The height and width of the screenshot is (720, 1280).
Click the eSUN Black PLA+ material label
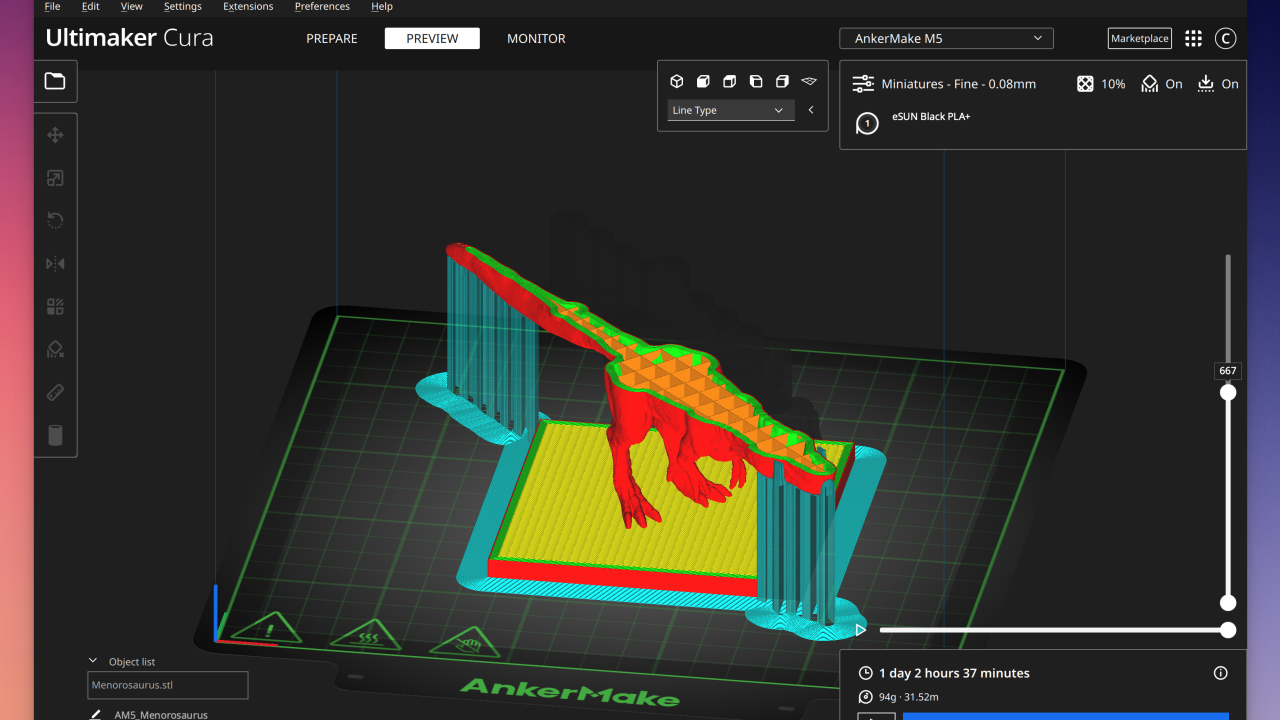(x=931, y=117)
